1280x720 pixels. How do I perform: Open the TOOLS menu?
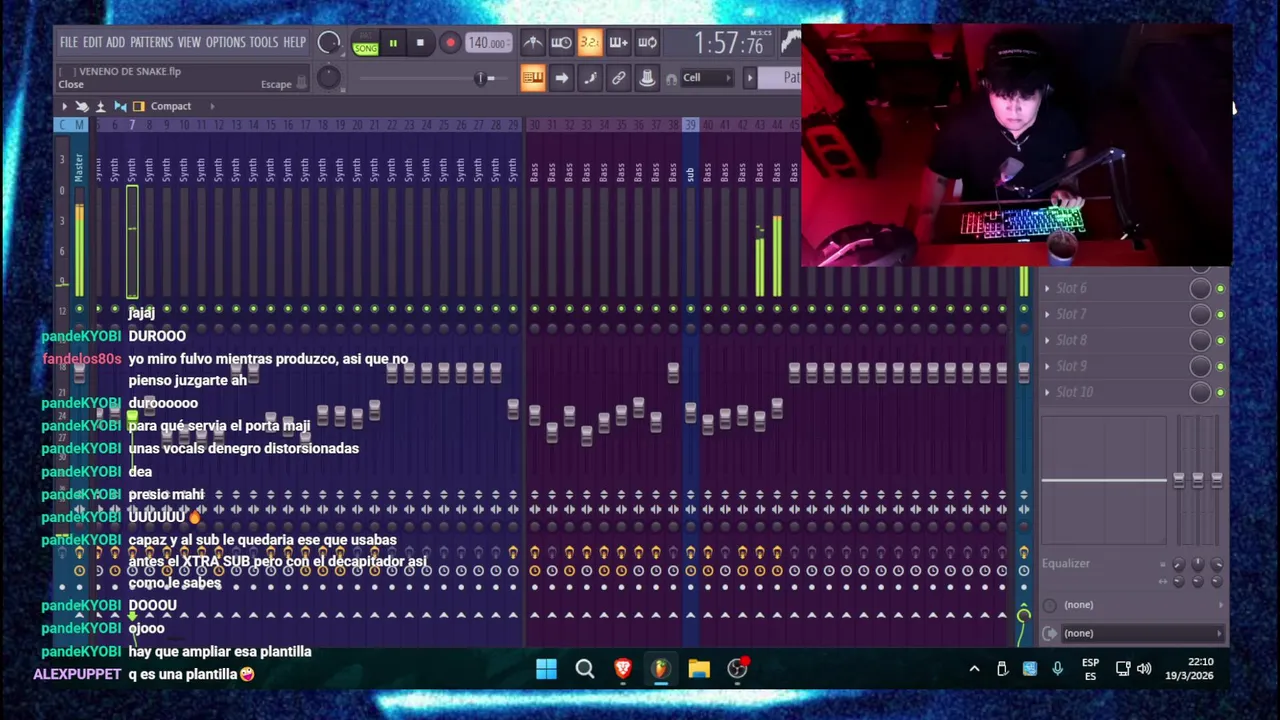[x=264, y=43]
